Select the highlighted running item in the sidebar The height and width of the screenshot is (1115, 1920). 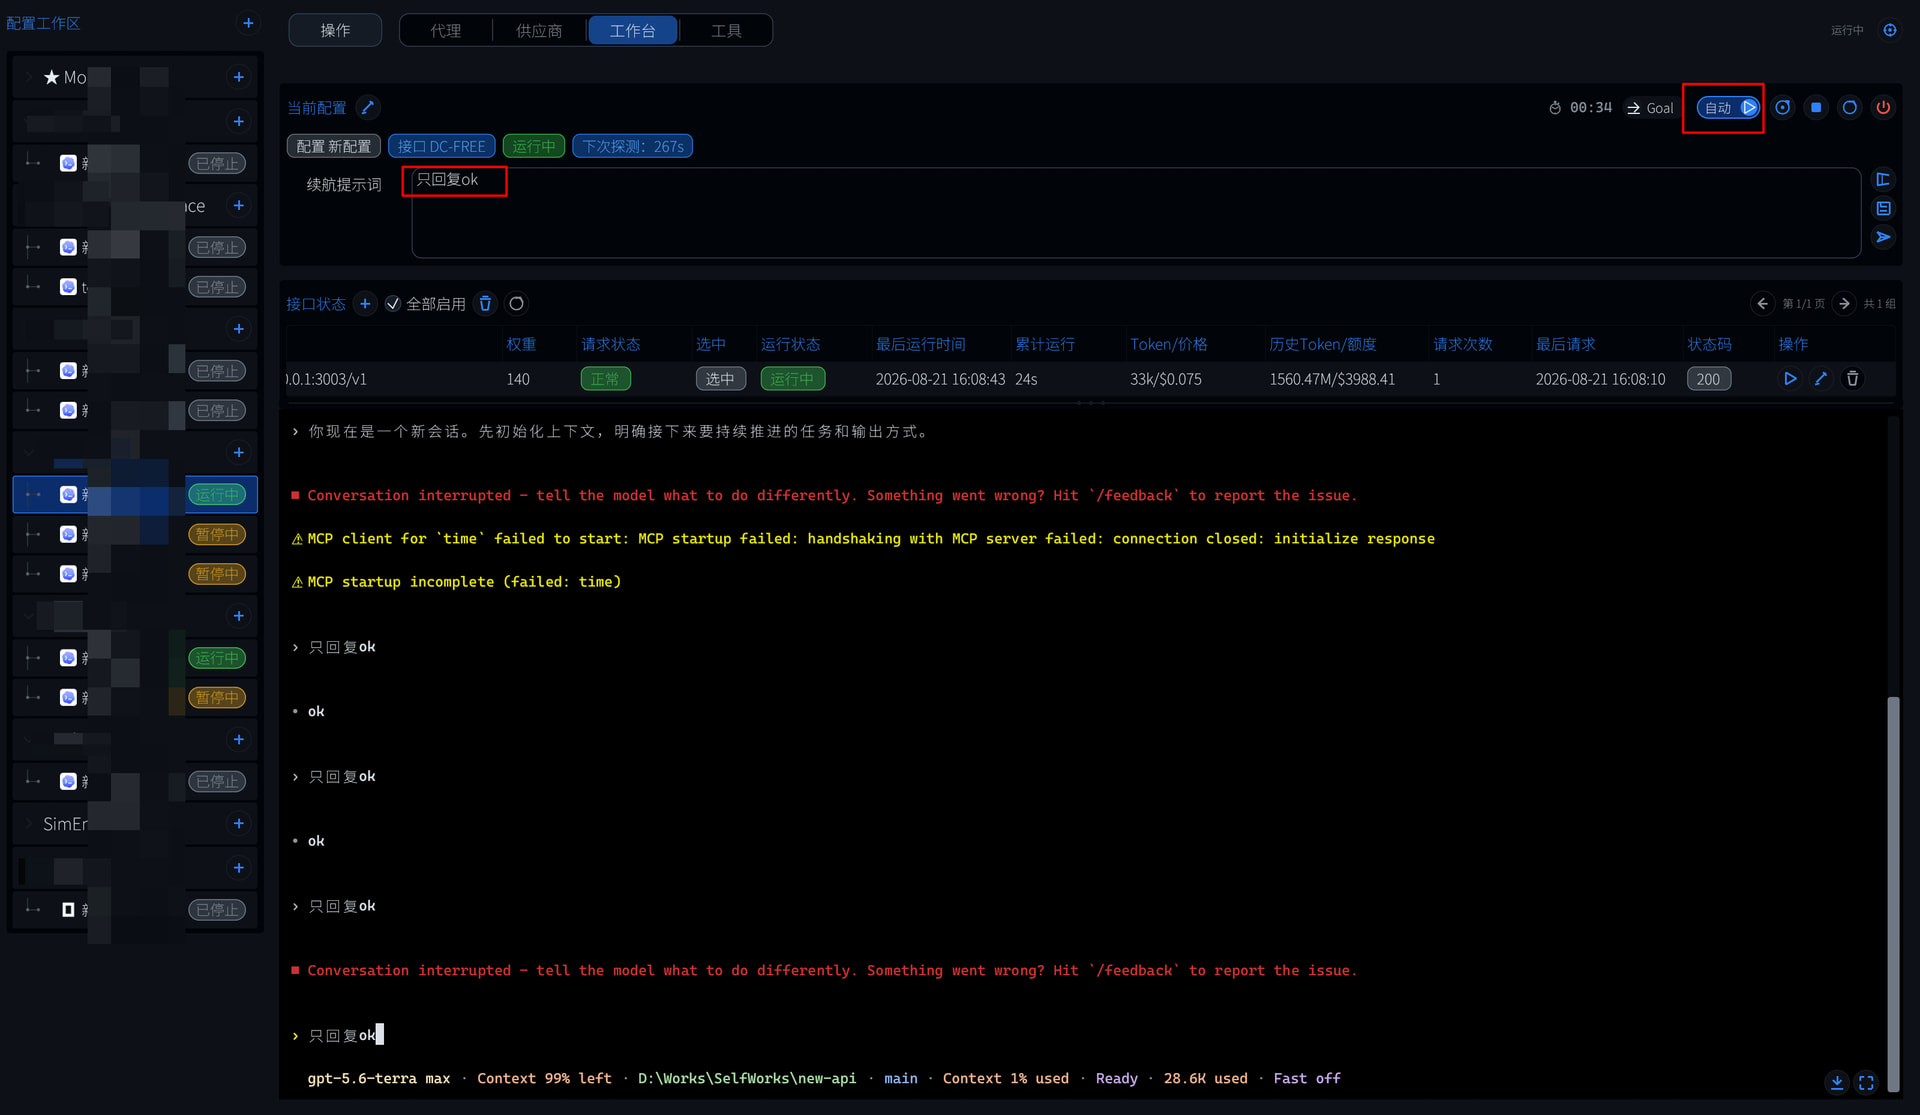134,494
